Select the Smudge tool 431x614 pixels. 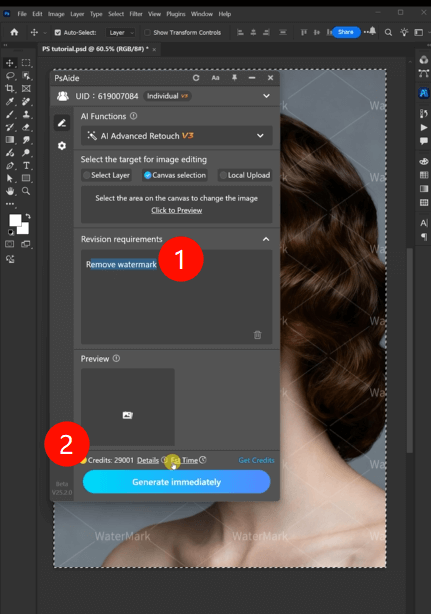pos(26,140)
